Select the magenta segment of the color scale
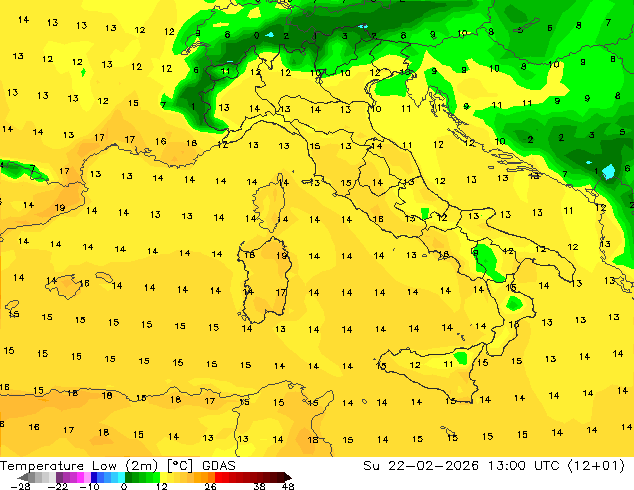This screenshot has width=634, height=490. 80,477
